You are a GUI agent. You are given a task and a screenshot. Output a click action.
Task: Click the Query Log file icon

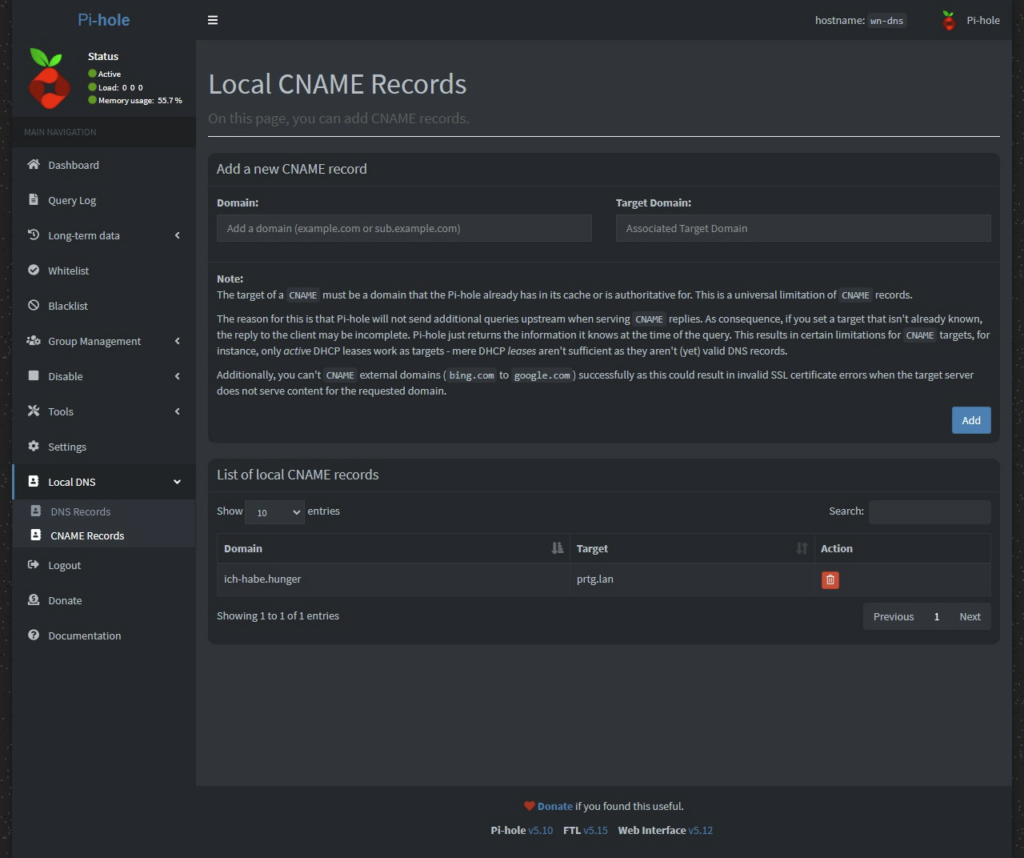[x=33, y=200]
